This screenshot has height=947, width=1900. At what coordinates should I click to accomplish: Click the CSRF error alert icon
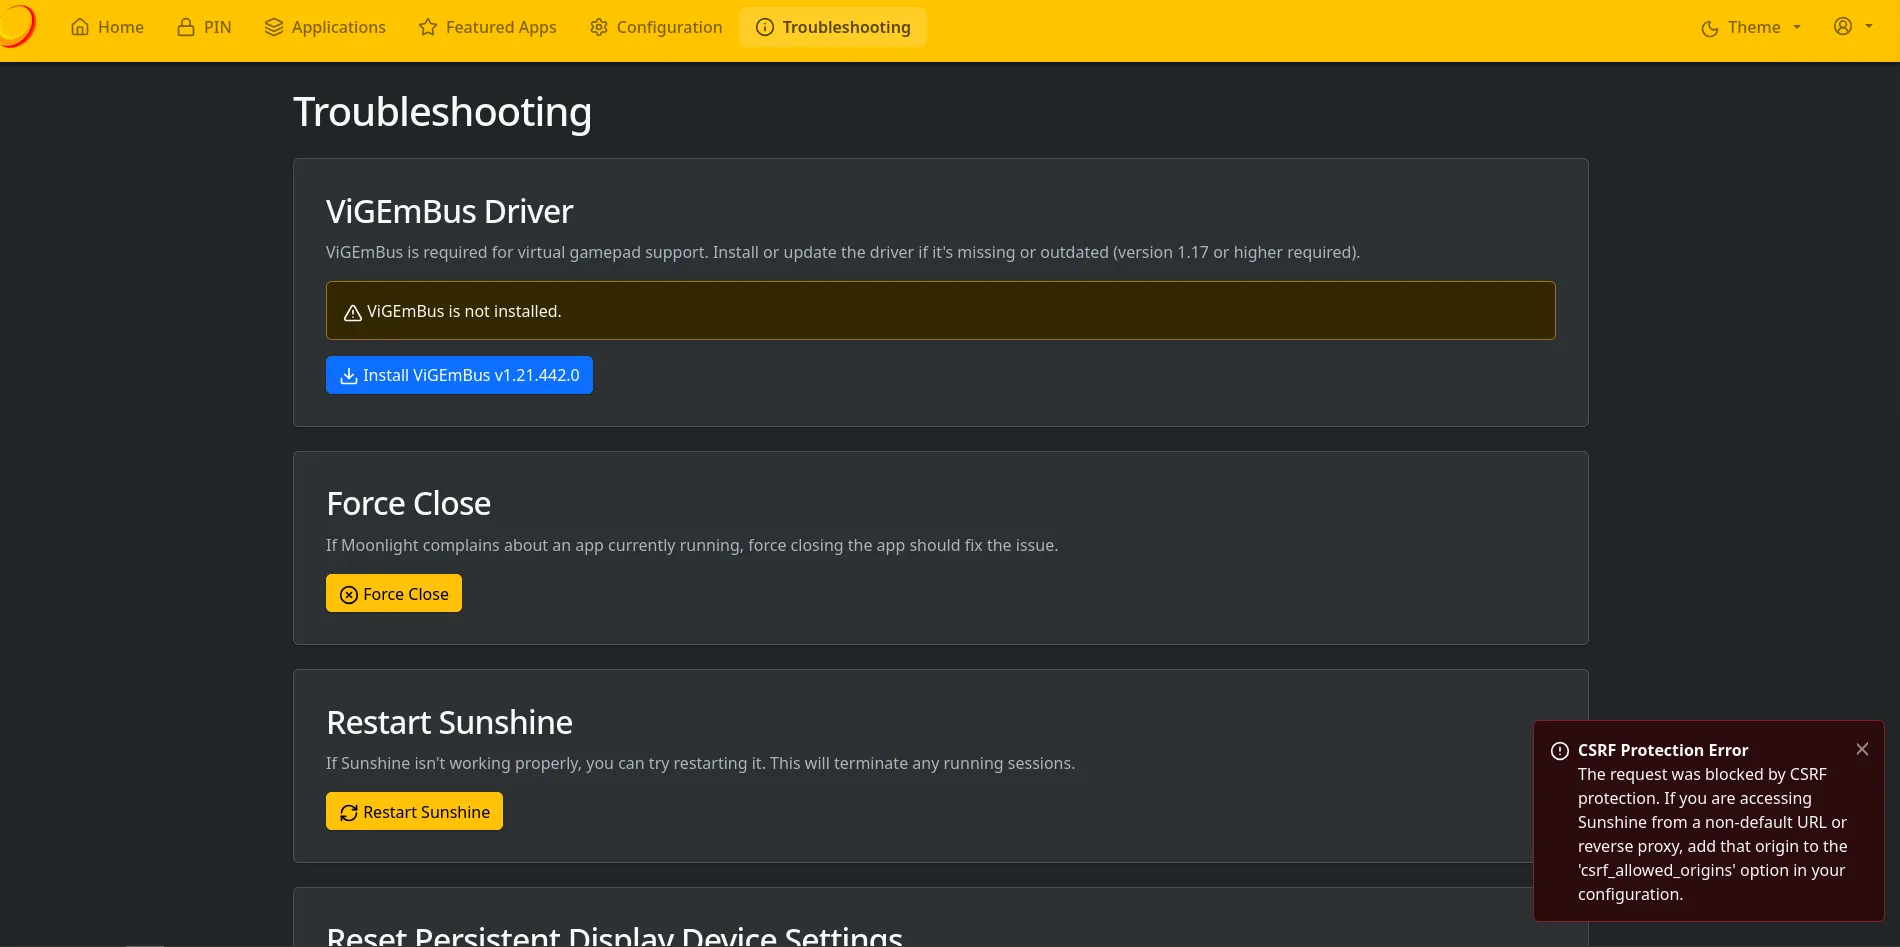click(x=1559, y=751)
